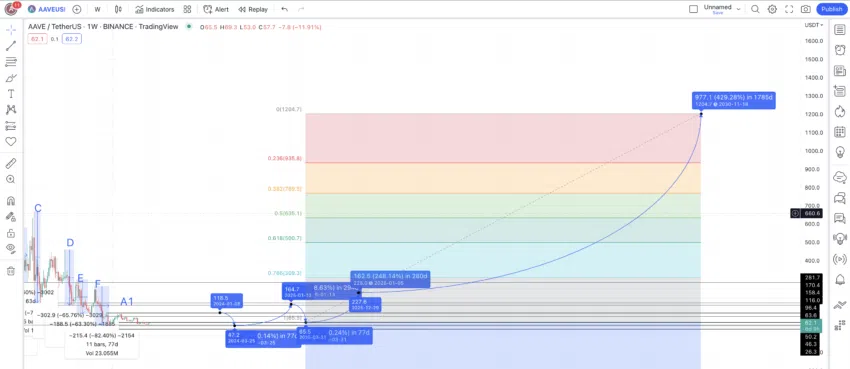Viewport: 850px width, 369px height.
Task: Open the USDT currency dropdown
Action: point(813,25)
